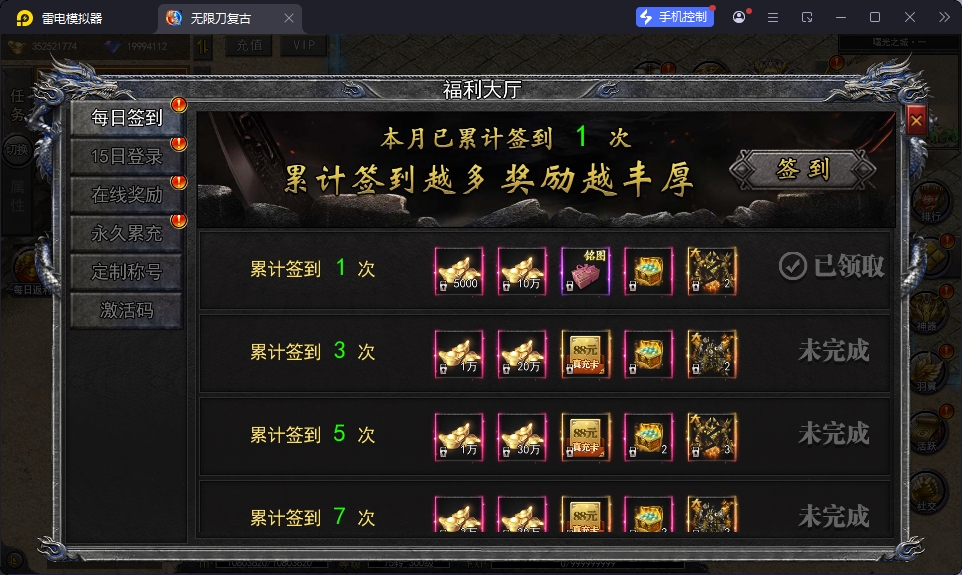Click the 10万 gold reward in first row

(522, 271)
